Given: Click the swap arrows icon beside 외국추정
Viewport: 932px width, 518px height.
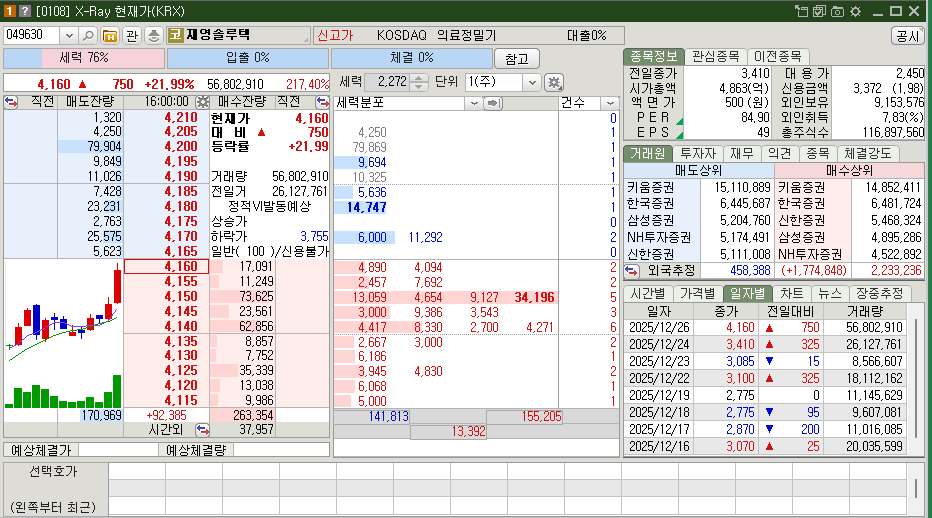Looking at the screenshot, I should pos(631,271).
